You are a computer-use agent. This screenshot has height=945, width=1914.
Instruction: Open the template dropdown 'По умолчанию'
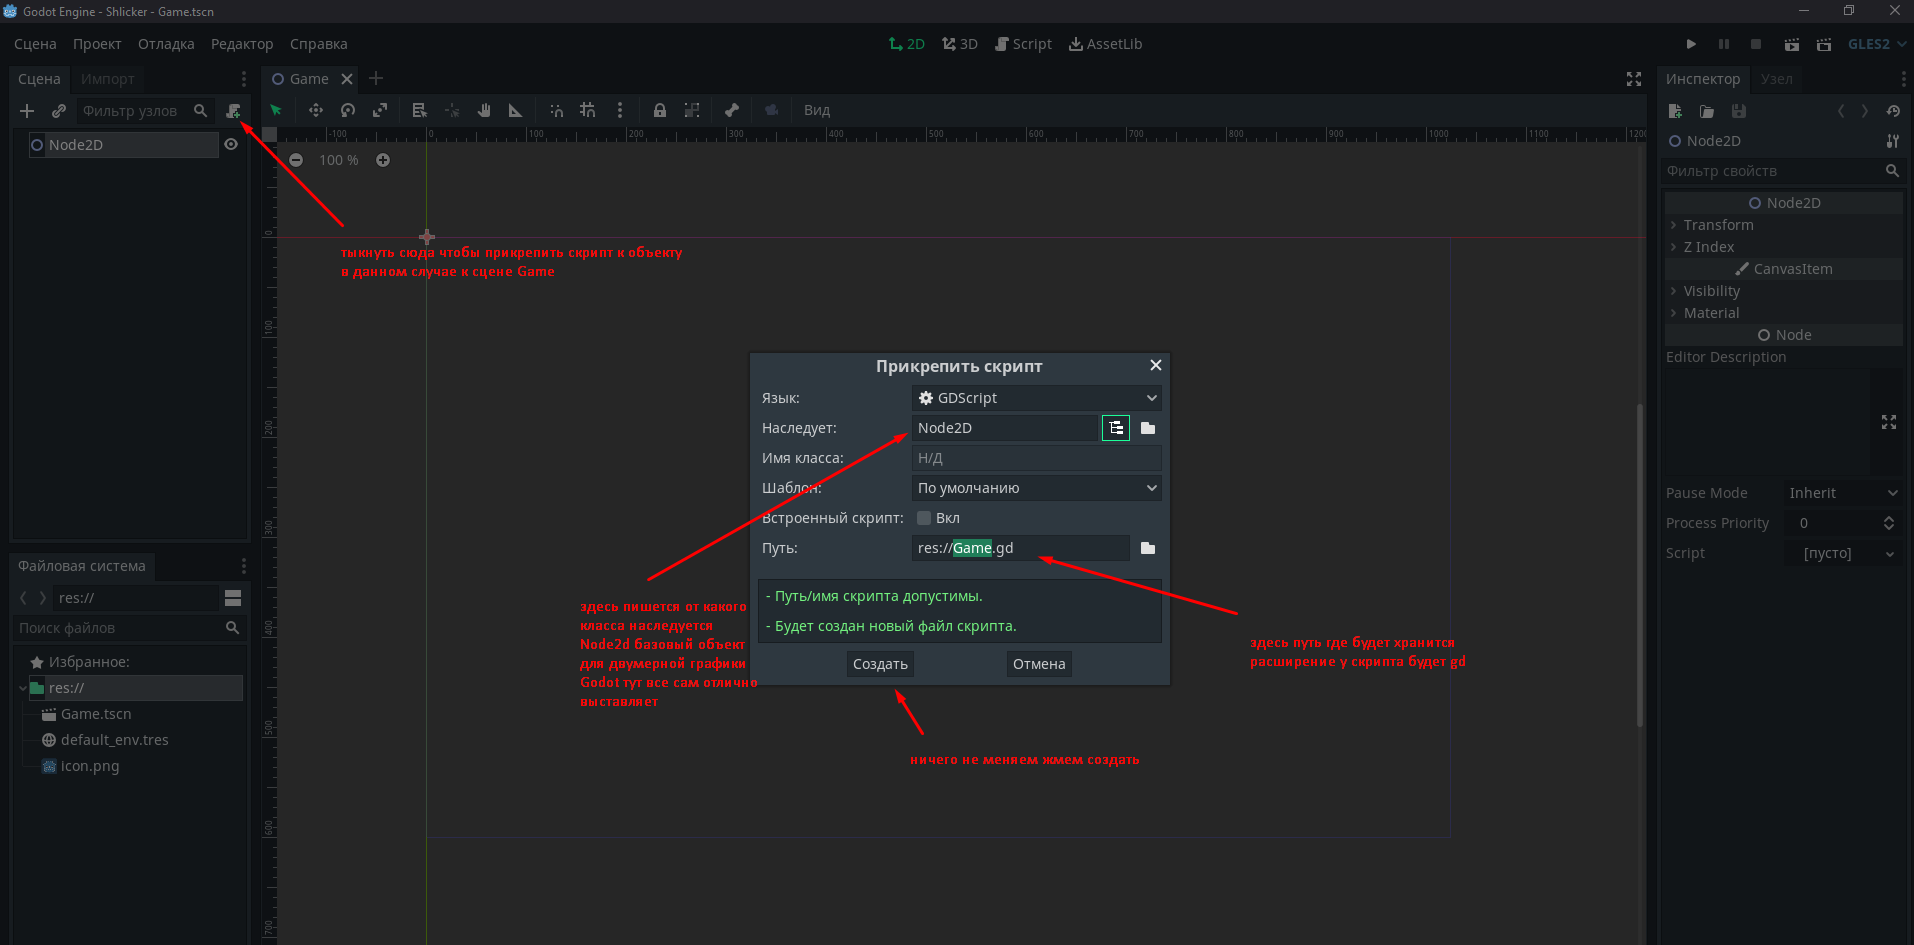pyautogui.click(x=1036, y=488)
